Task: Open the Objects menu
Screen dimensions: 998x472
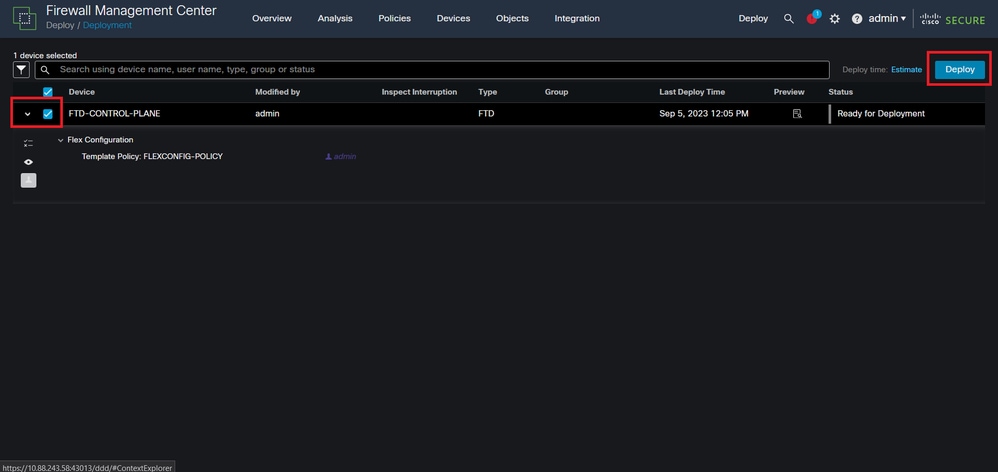Action: 512,18
